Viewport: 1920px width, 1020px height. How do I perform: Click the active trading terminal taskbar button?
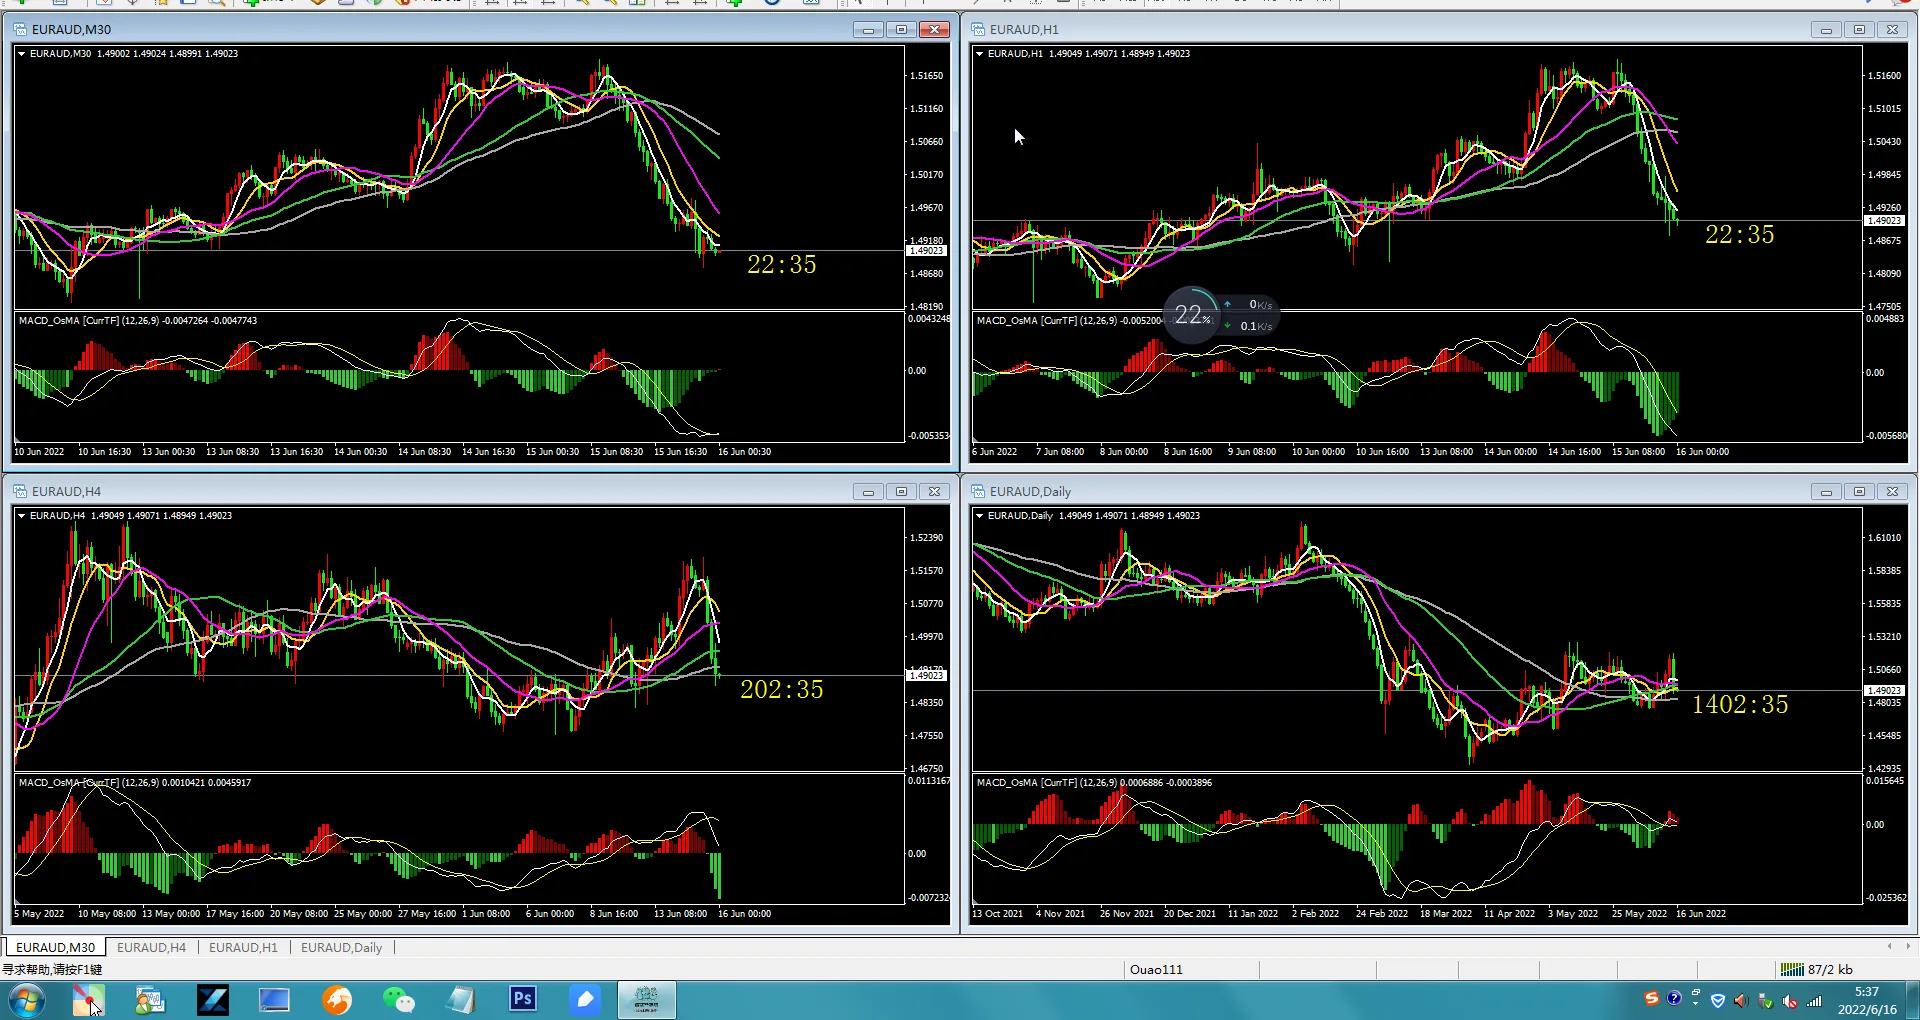[647, 1000]
